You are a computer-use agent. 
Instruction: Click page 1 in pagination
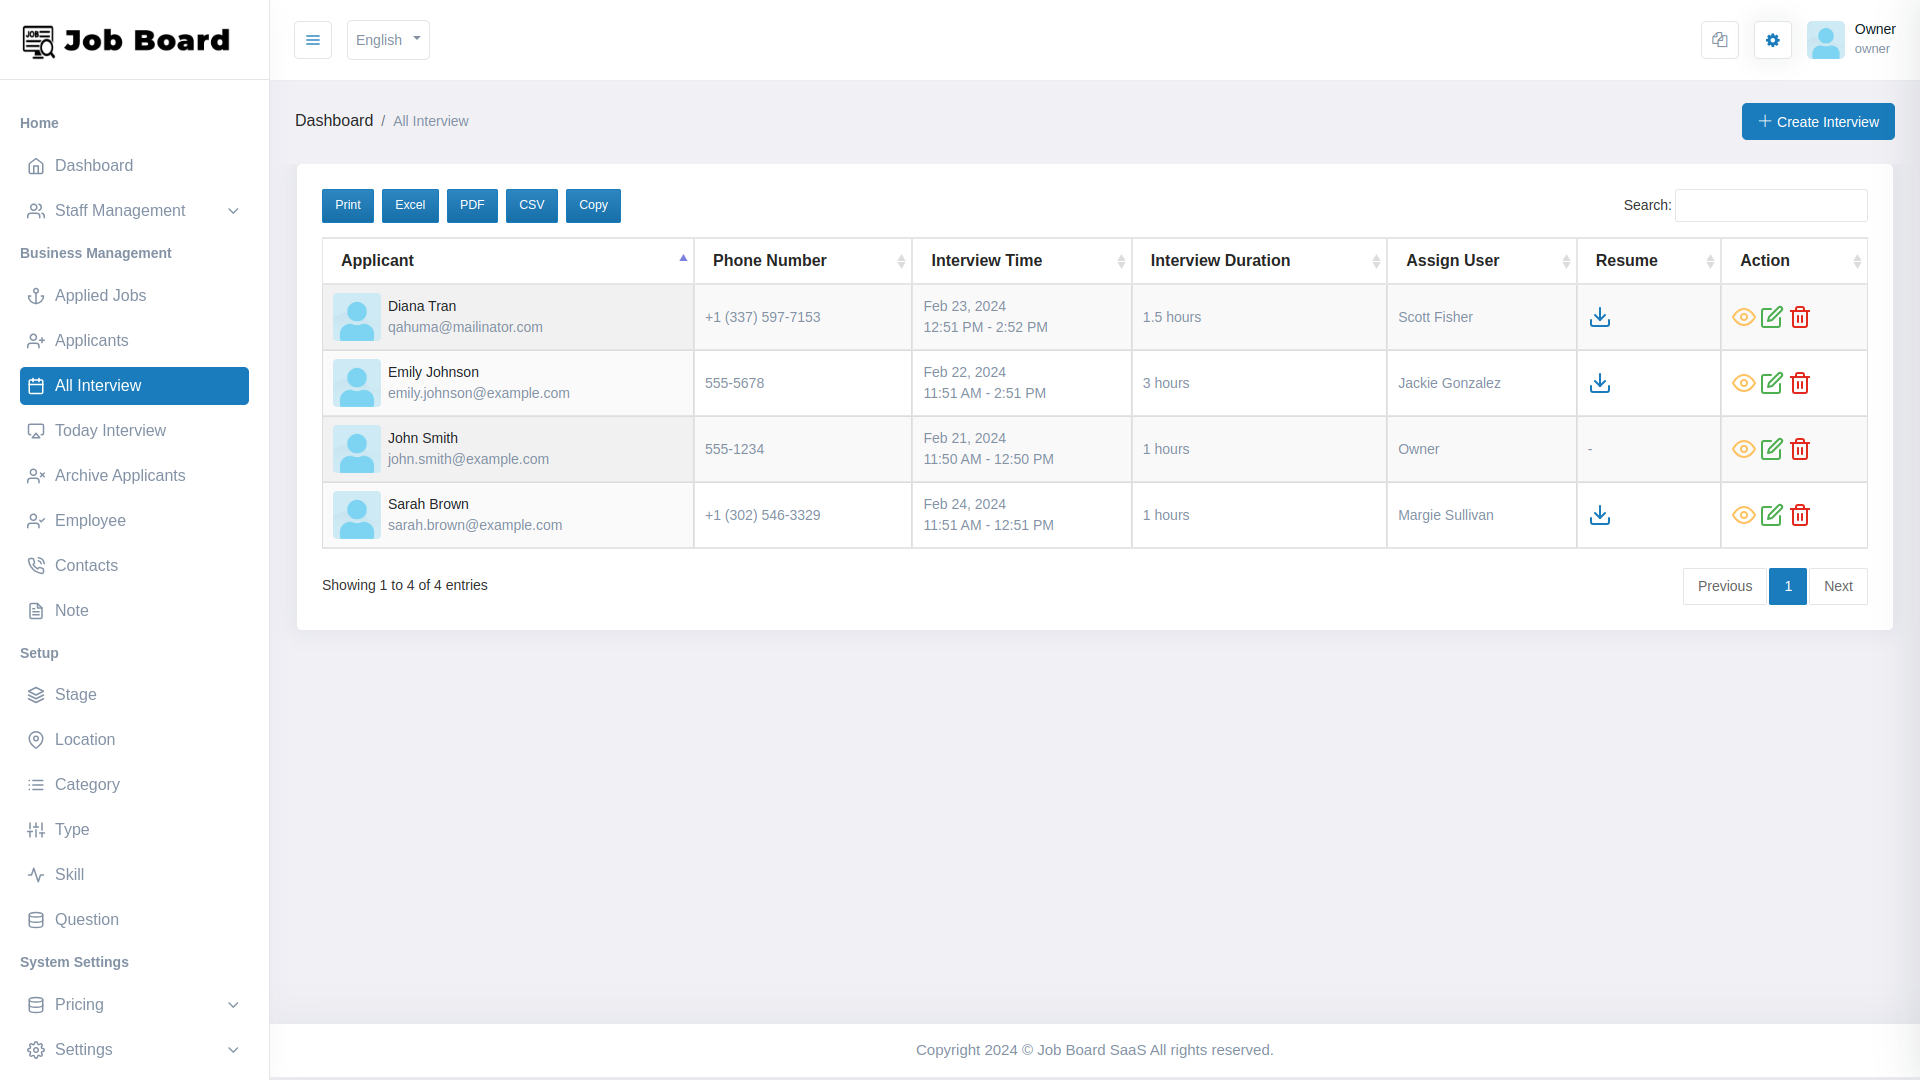pos(1787,586)
